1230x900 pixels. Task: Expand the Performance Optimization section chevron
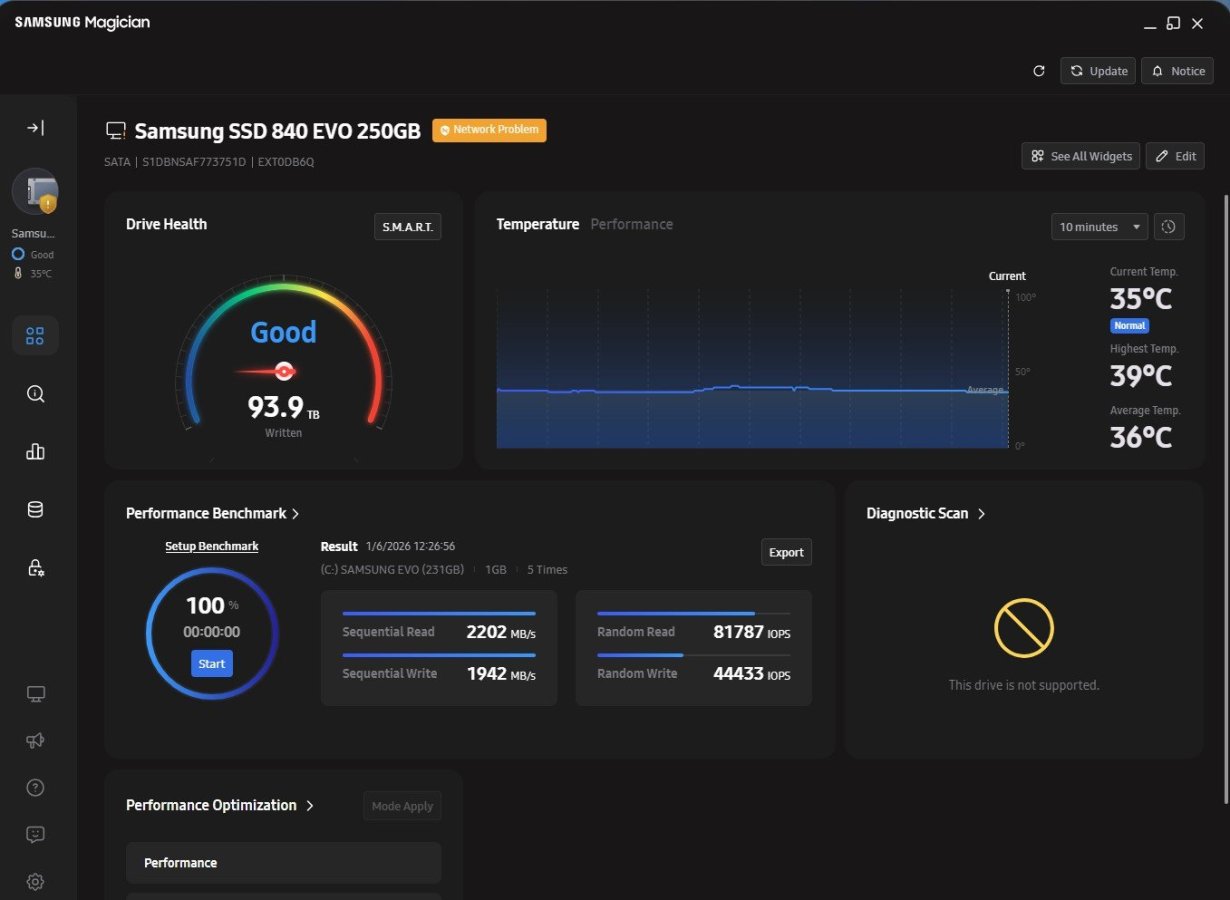pos(310,806)
